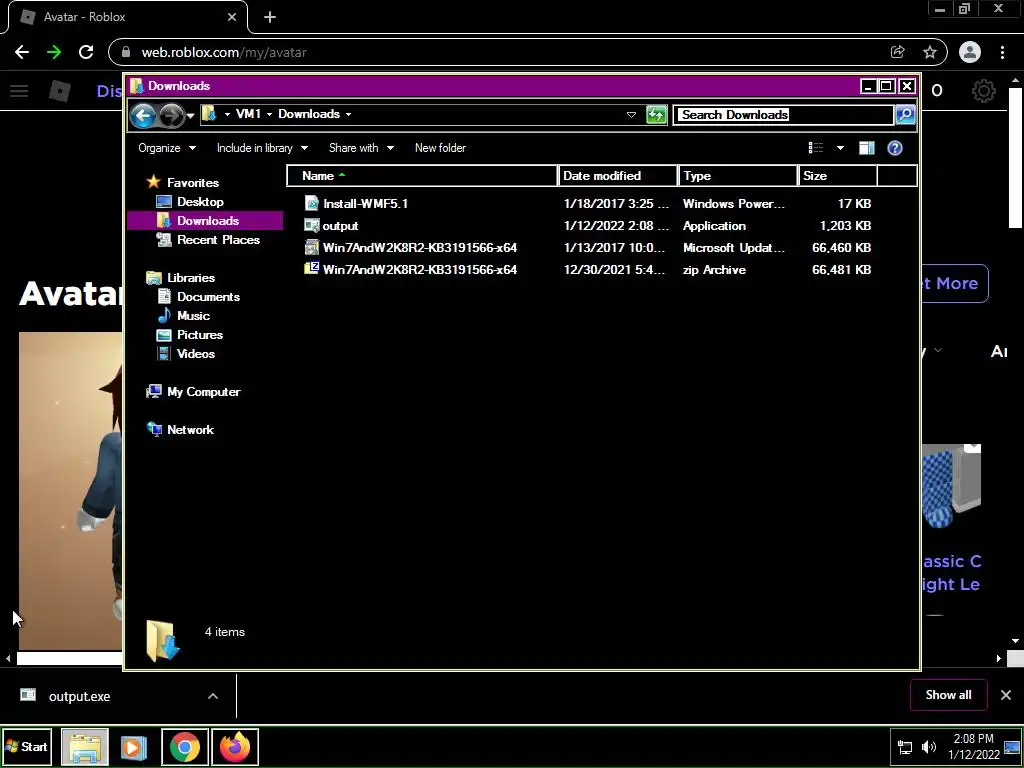Screen dimensions: 1024x768
Task: Click Favorites in navigation pane
Action: 193,183
